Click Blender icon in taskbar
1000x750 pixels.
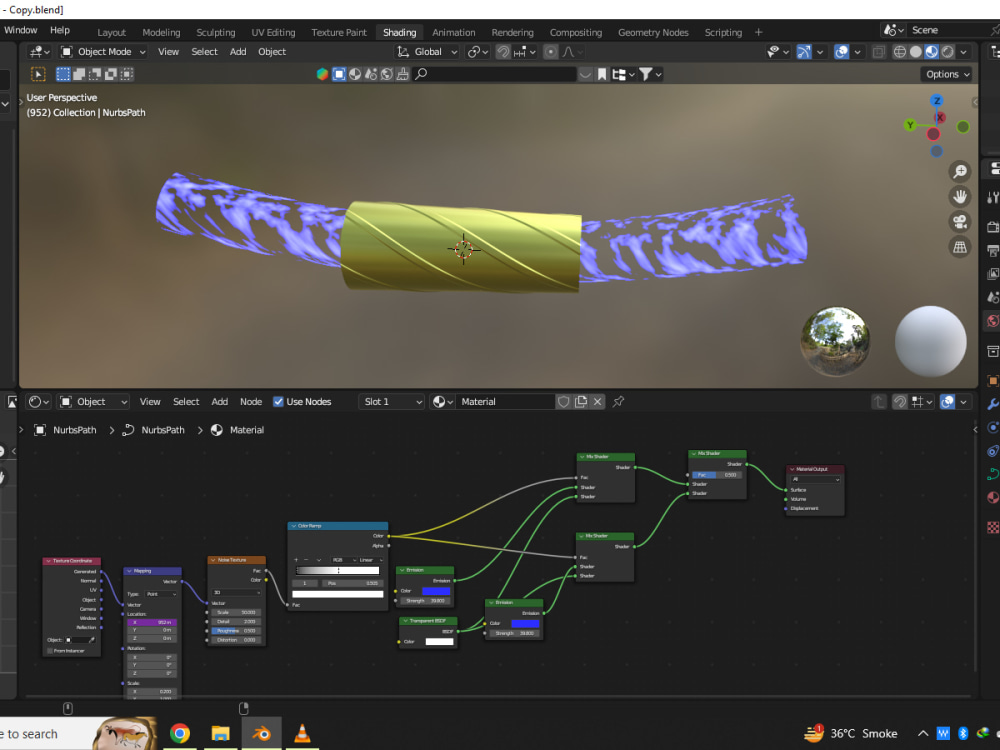[x=261, y=733]
